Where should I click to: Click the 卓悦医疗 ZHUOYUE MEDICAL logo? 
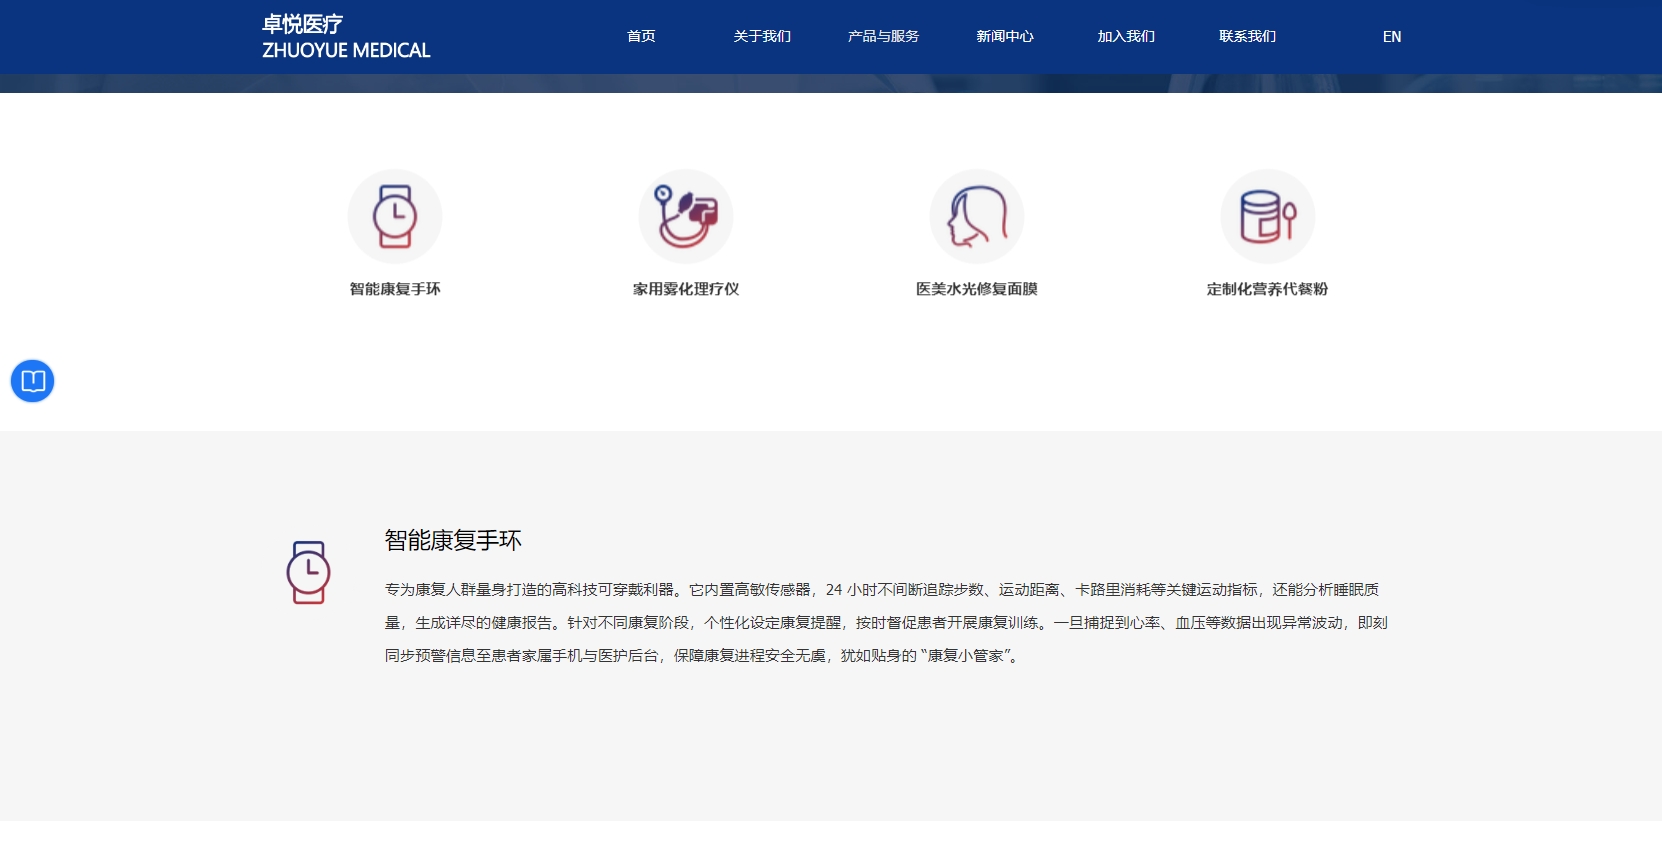point(346,37)
